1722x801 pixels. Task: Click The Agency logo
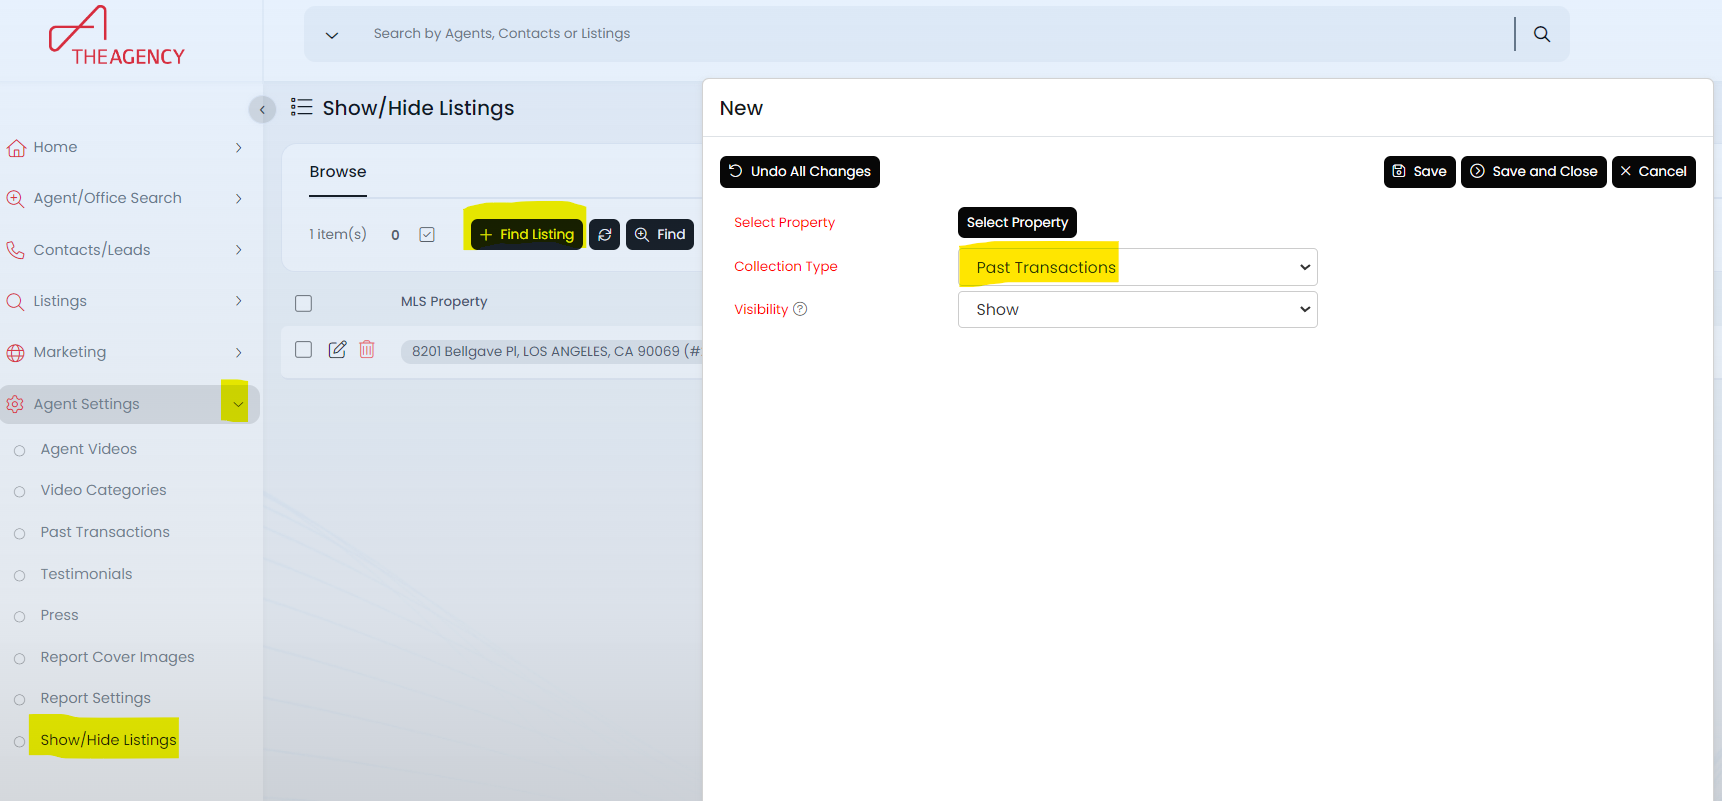pos(117,36)
